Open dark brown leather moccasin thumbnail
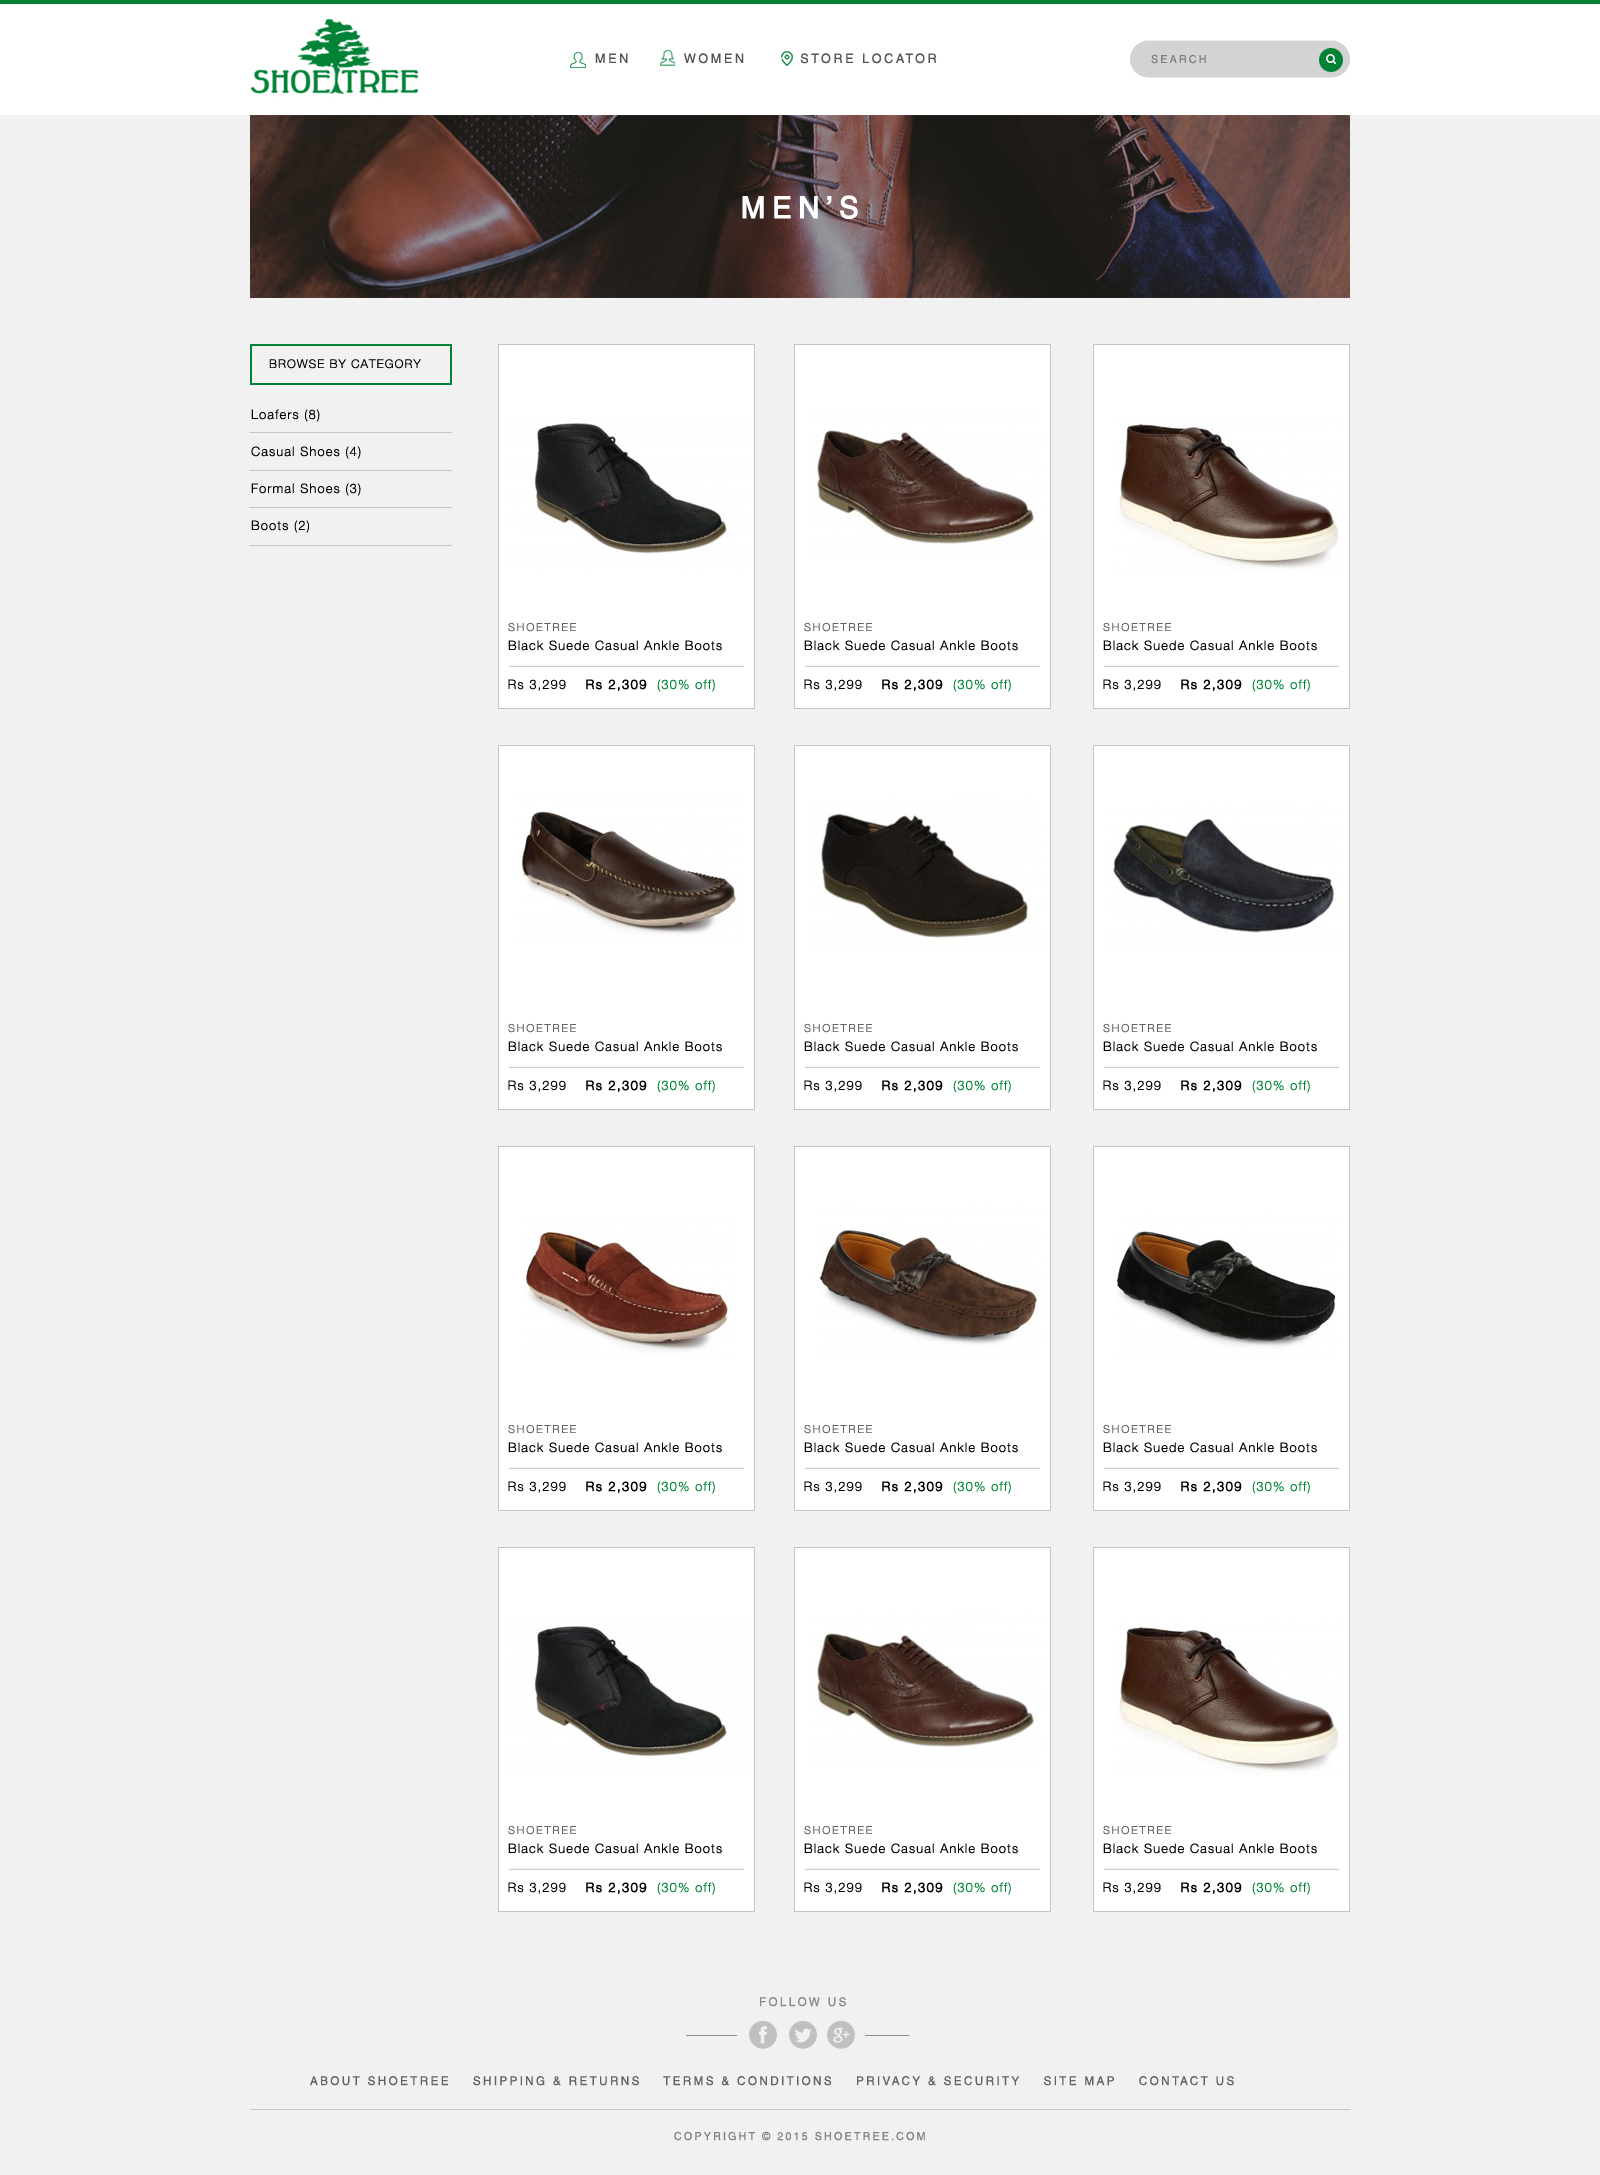The height and width of the screenshot is (2175, 1600). (627, 870)
